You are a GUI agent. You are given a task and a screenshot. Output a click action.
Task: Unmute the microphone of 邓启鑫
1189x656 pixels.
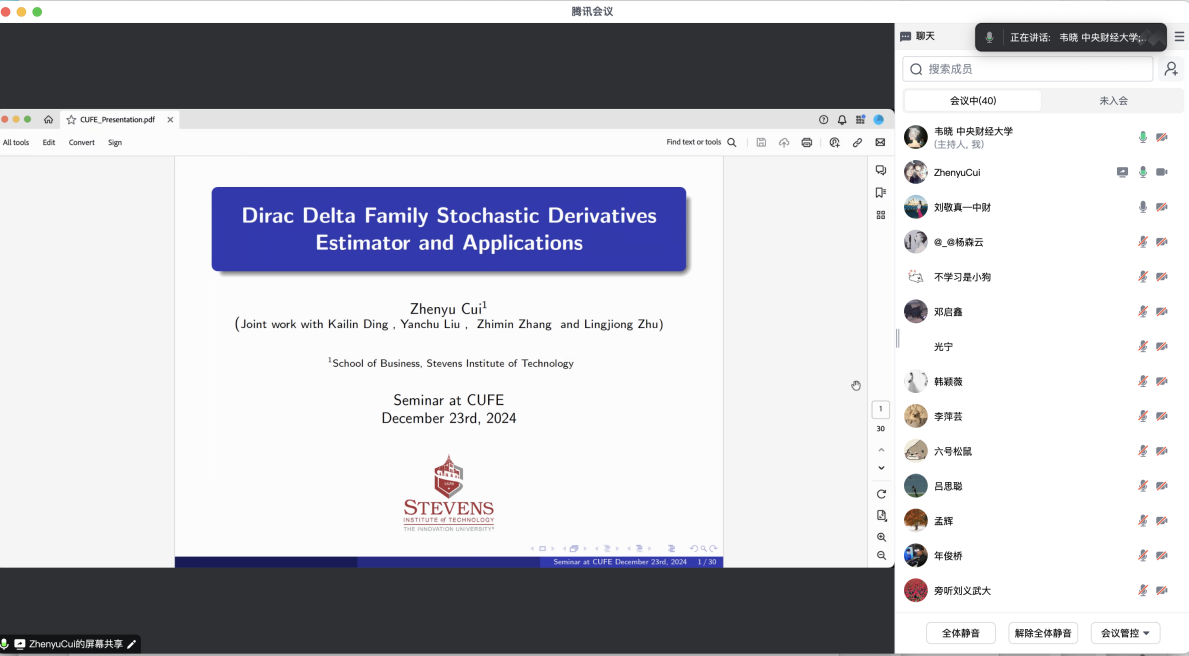1143,312
